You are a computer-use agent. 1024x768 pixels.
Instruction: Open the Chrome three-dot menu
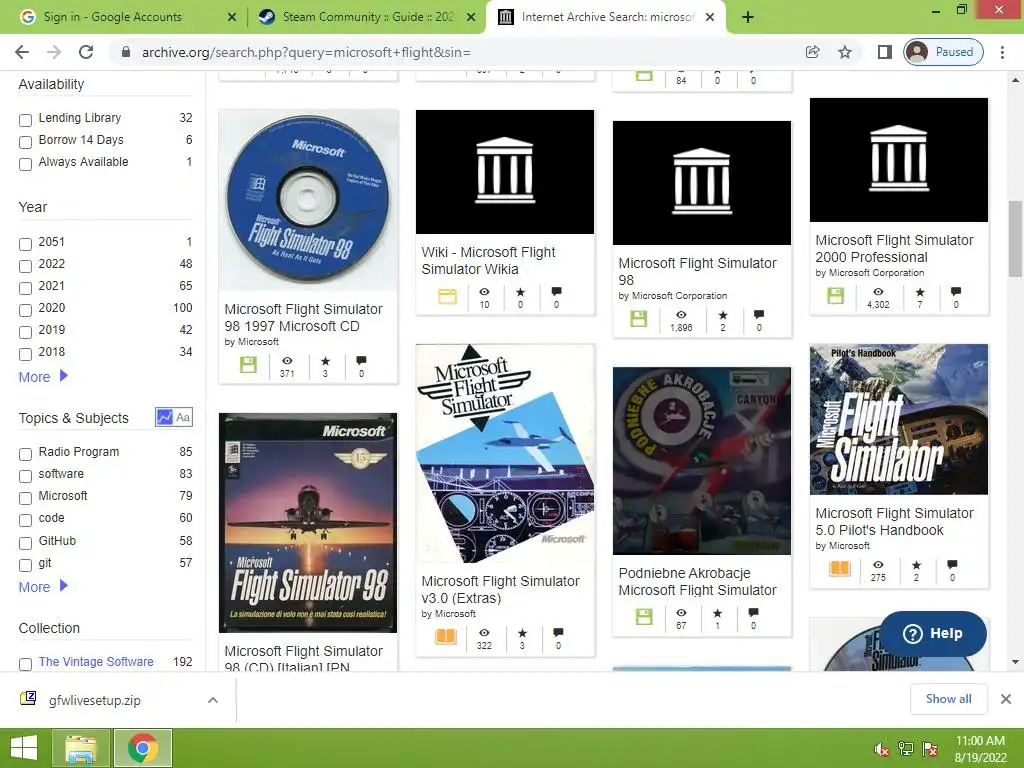pyautogui.click(x=1002, y=52)
